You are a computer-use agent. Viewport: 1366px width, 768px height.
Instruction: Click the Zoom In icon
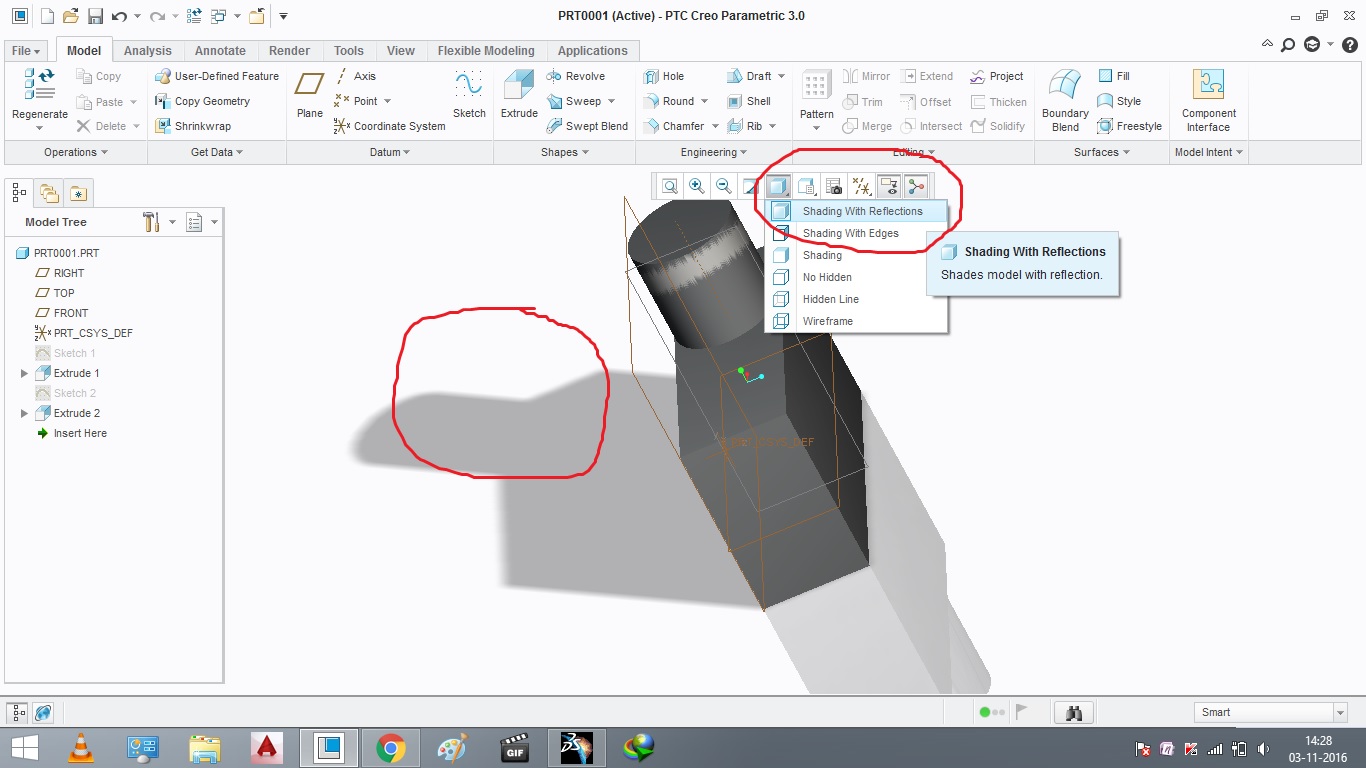pos(696,186)
